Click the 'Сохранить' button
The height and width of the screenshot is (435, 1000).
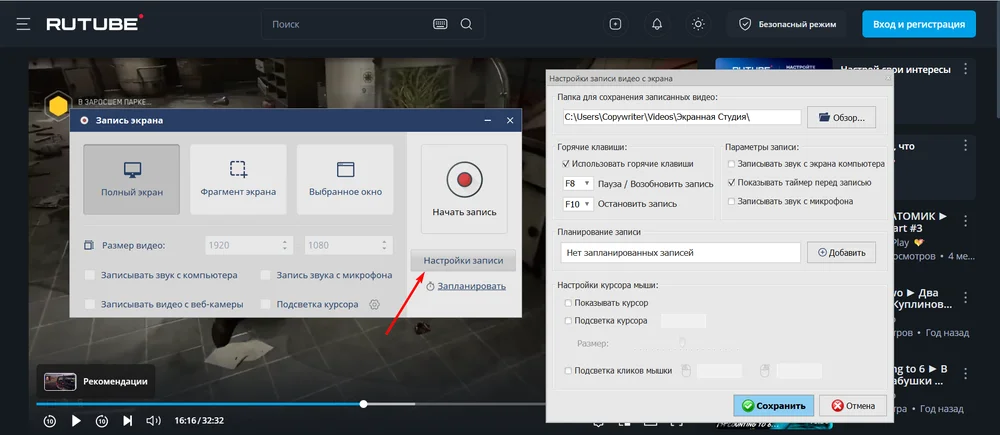pos(773,406)
